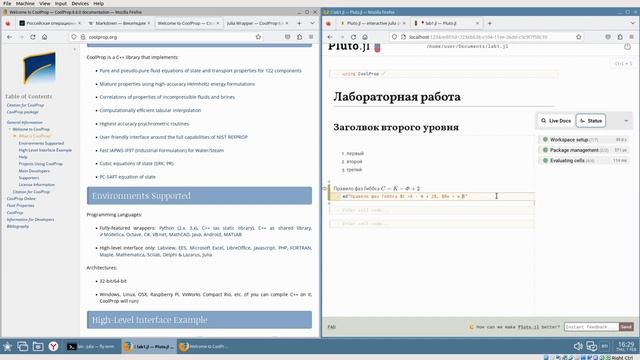This screenshot has height=360, width=640.
Task: Open Environments Supported sidebar link
Action: [x=41, y=143]
